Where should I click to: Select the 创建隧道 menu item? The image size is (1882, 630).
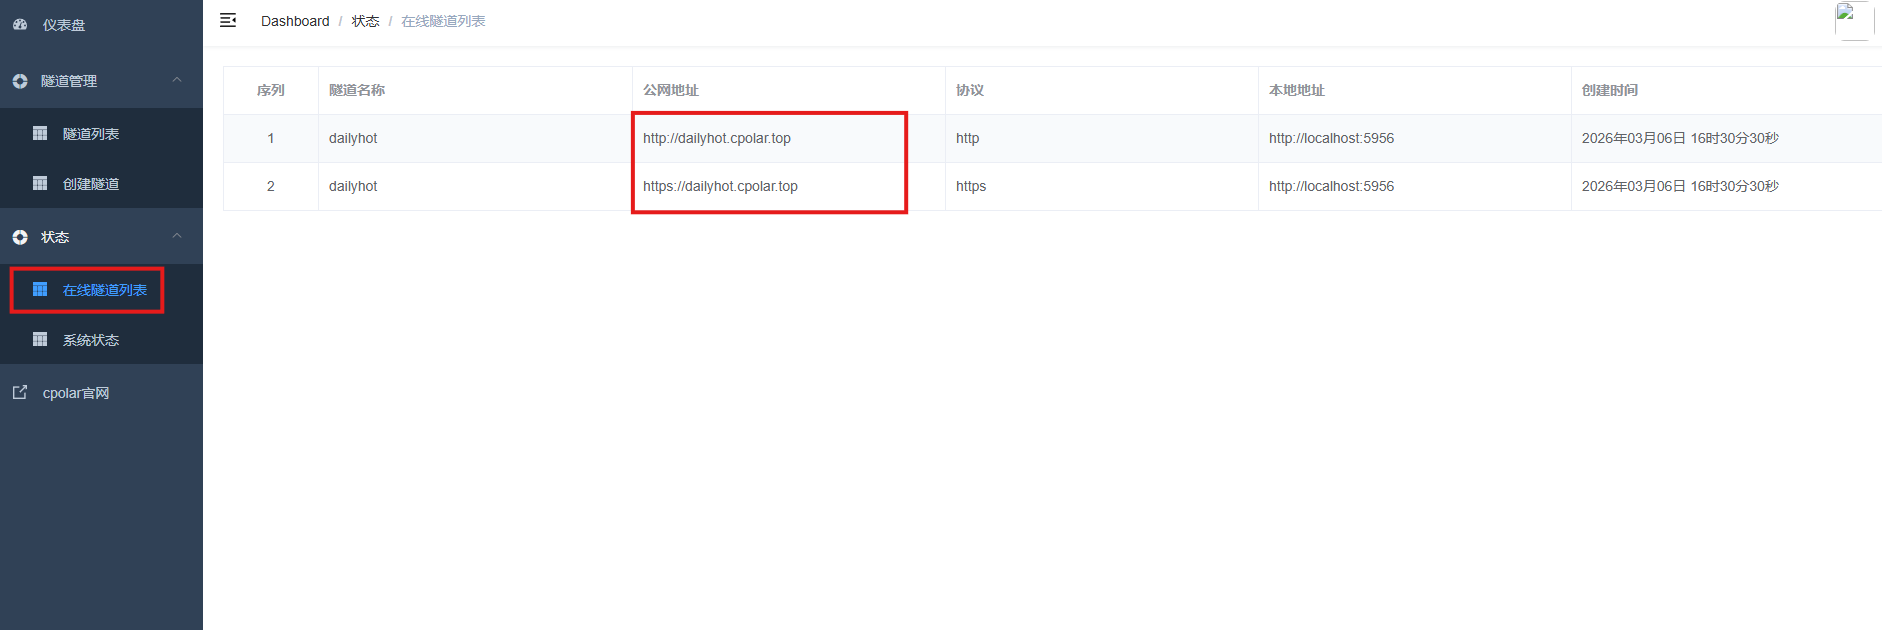(91, 184)
